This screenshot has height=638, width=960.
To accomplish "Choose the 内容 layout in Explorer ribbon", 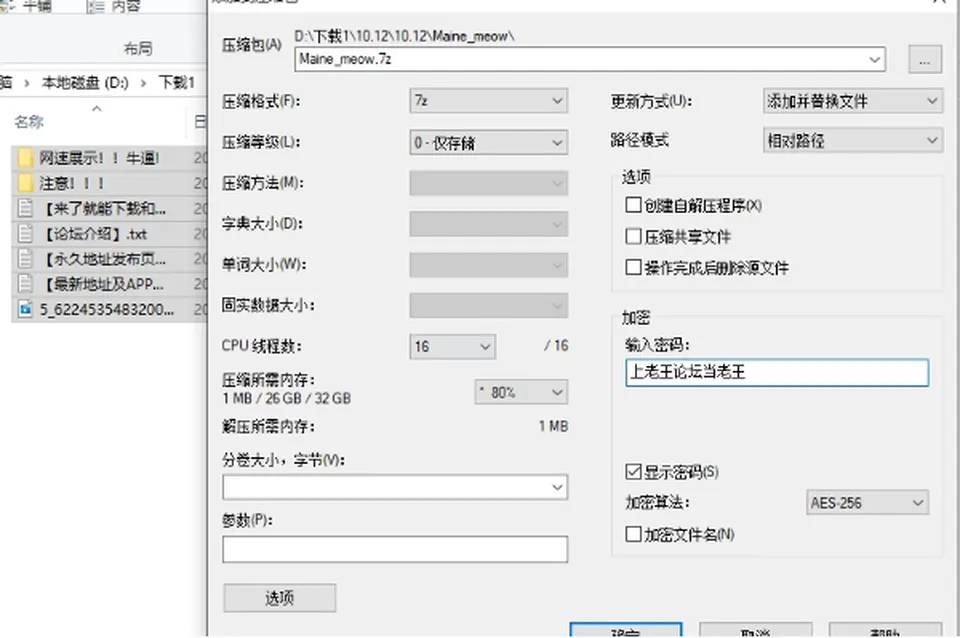I will pyautogui.click(x=115, y=7).
